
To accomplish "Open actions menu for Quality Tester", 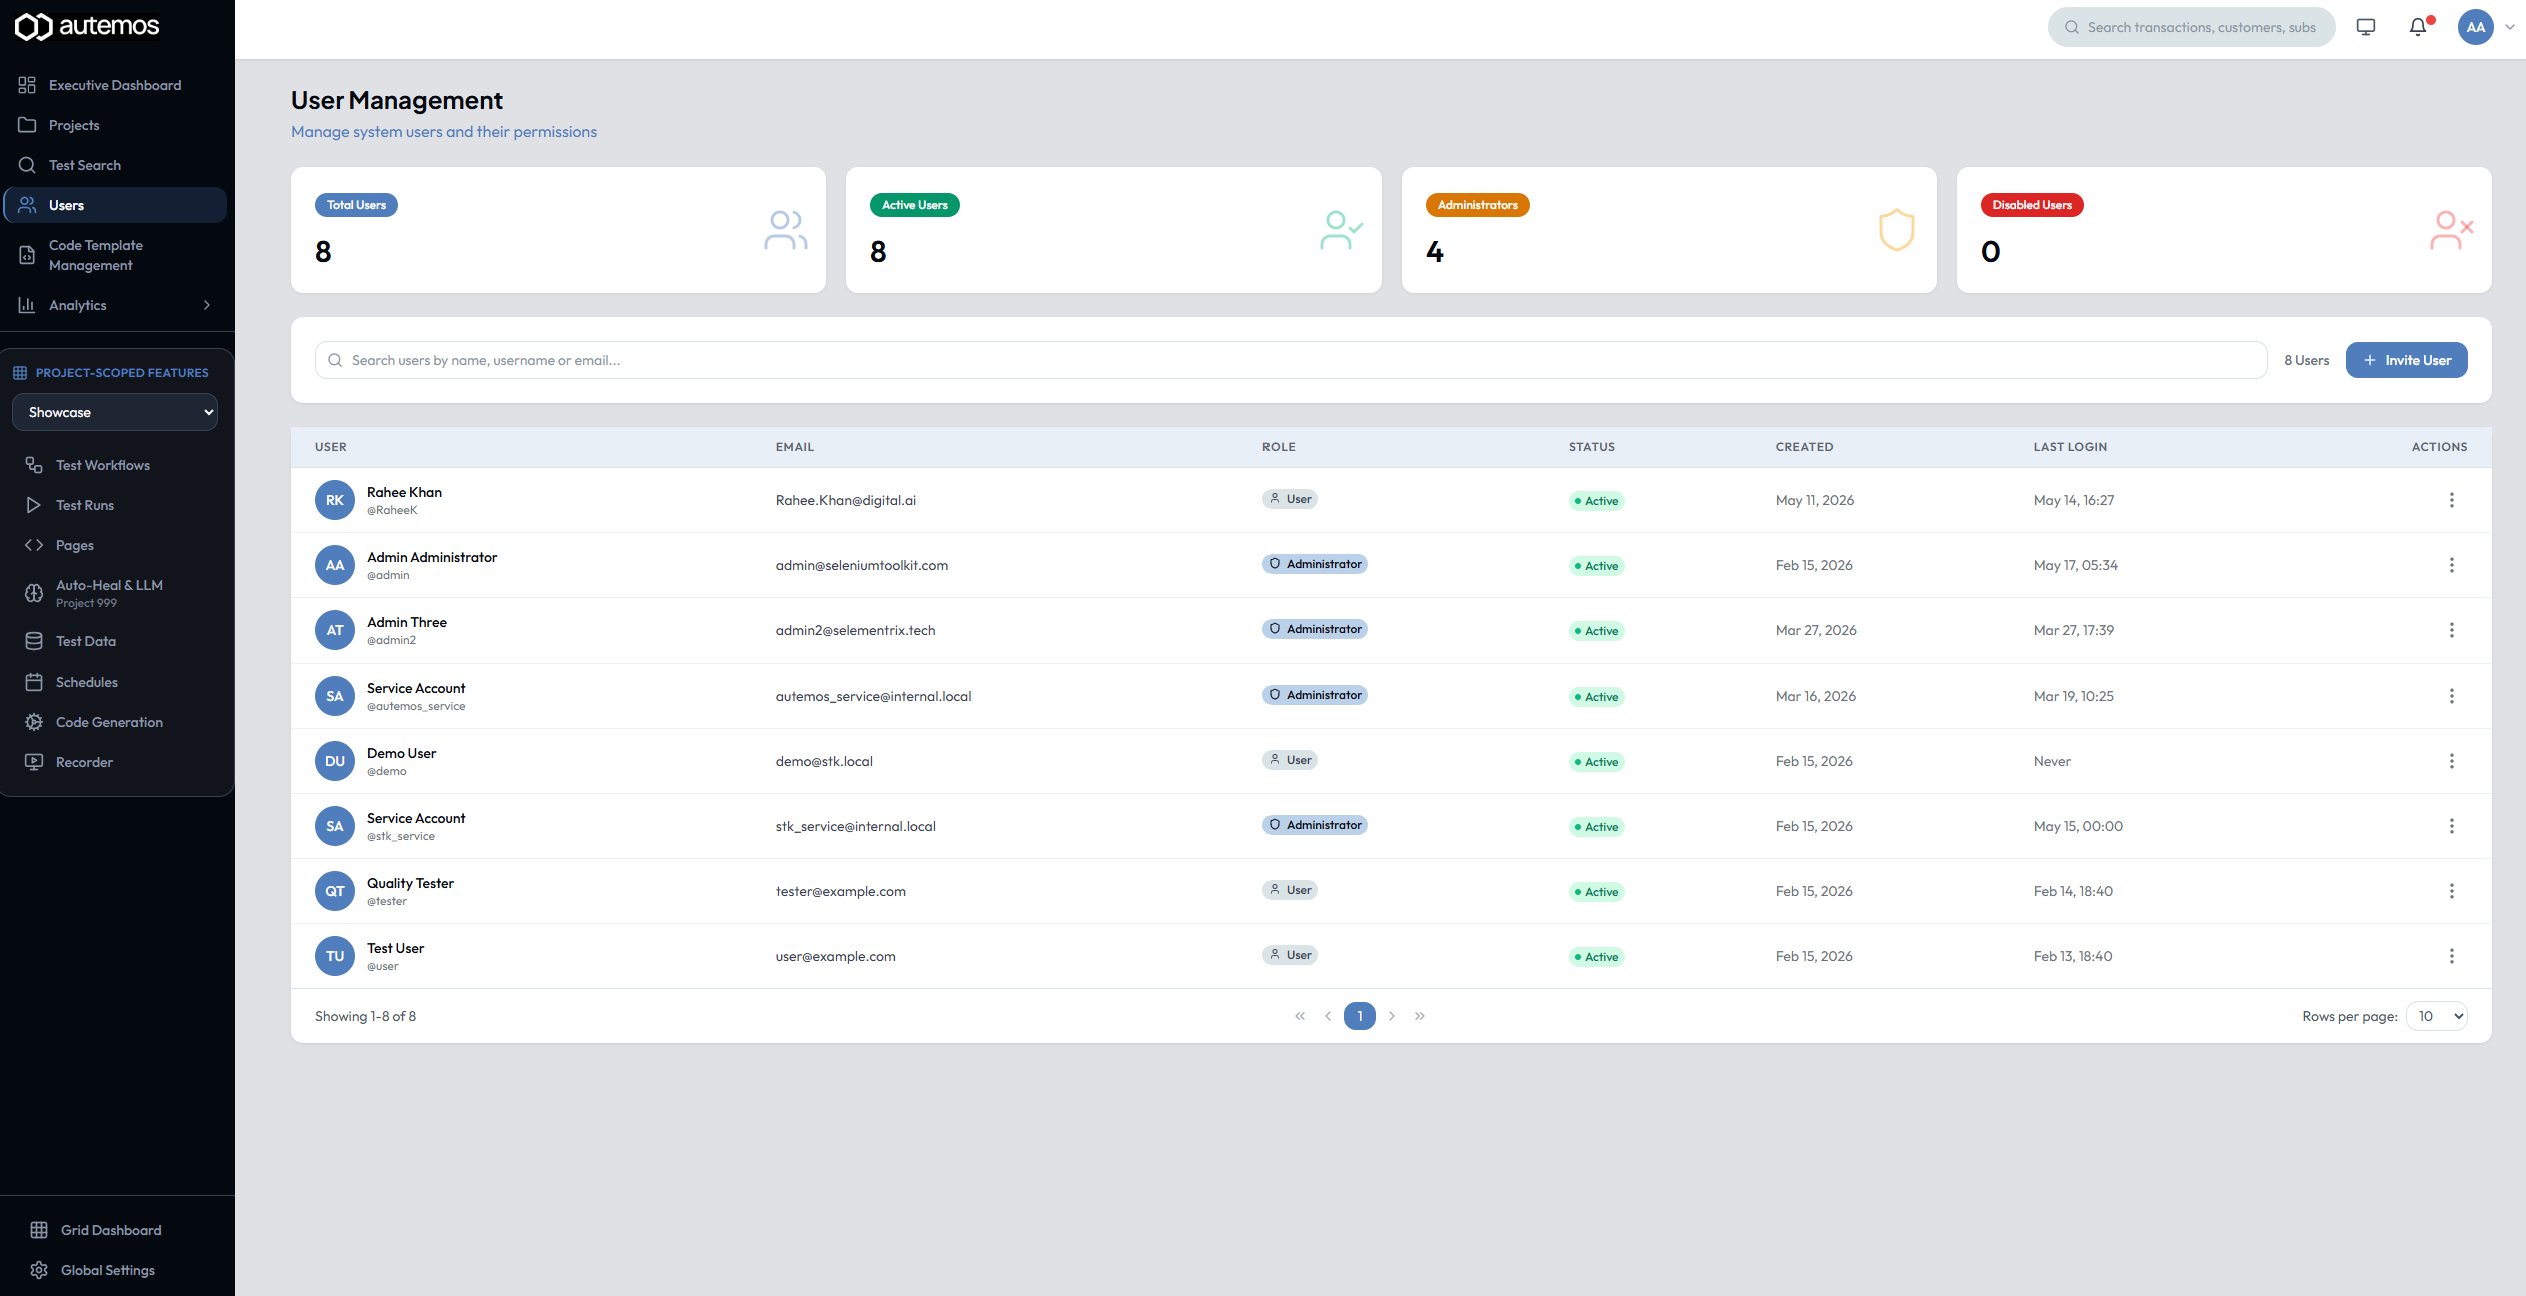I will (x=2451, y=891).
